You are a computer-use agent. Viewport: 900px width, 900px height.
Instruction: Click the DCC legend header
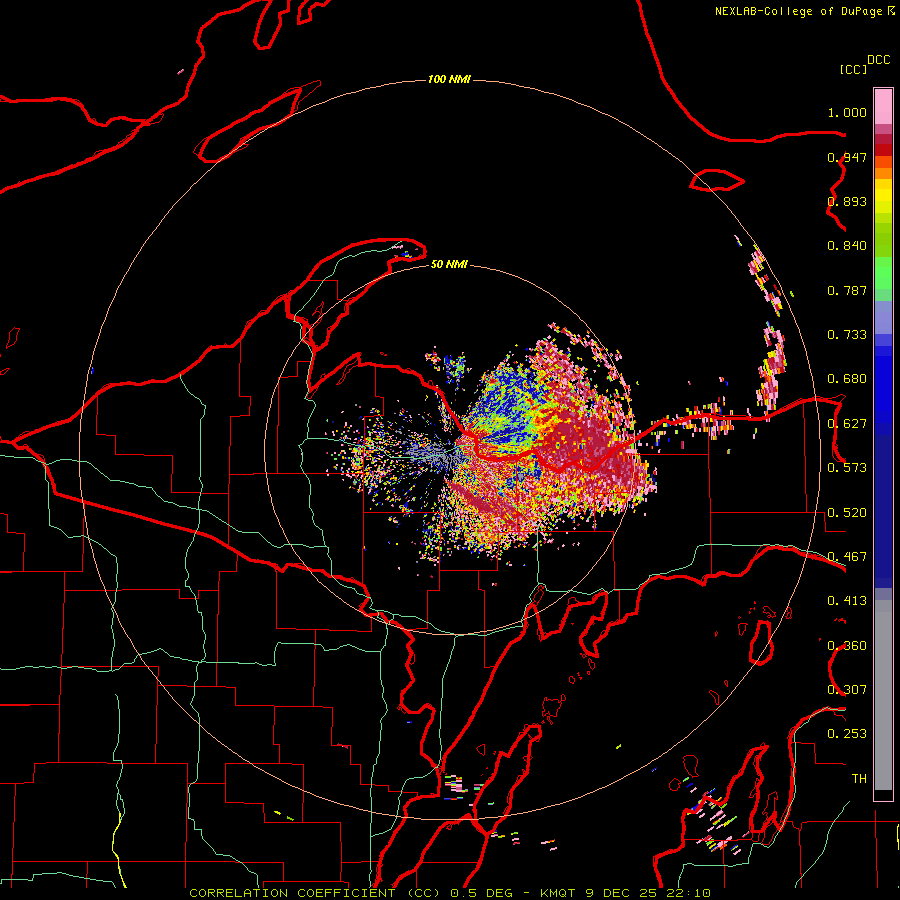[878, 60]
